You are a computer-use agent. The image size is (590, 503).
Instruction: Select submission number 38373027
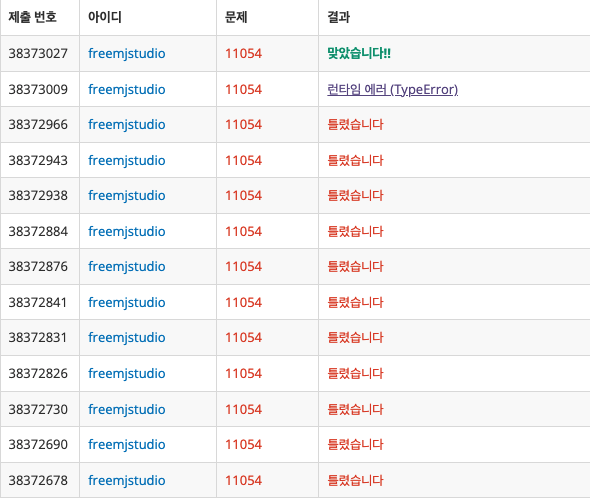pos(38,53)
